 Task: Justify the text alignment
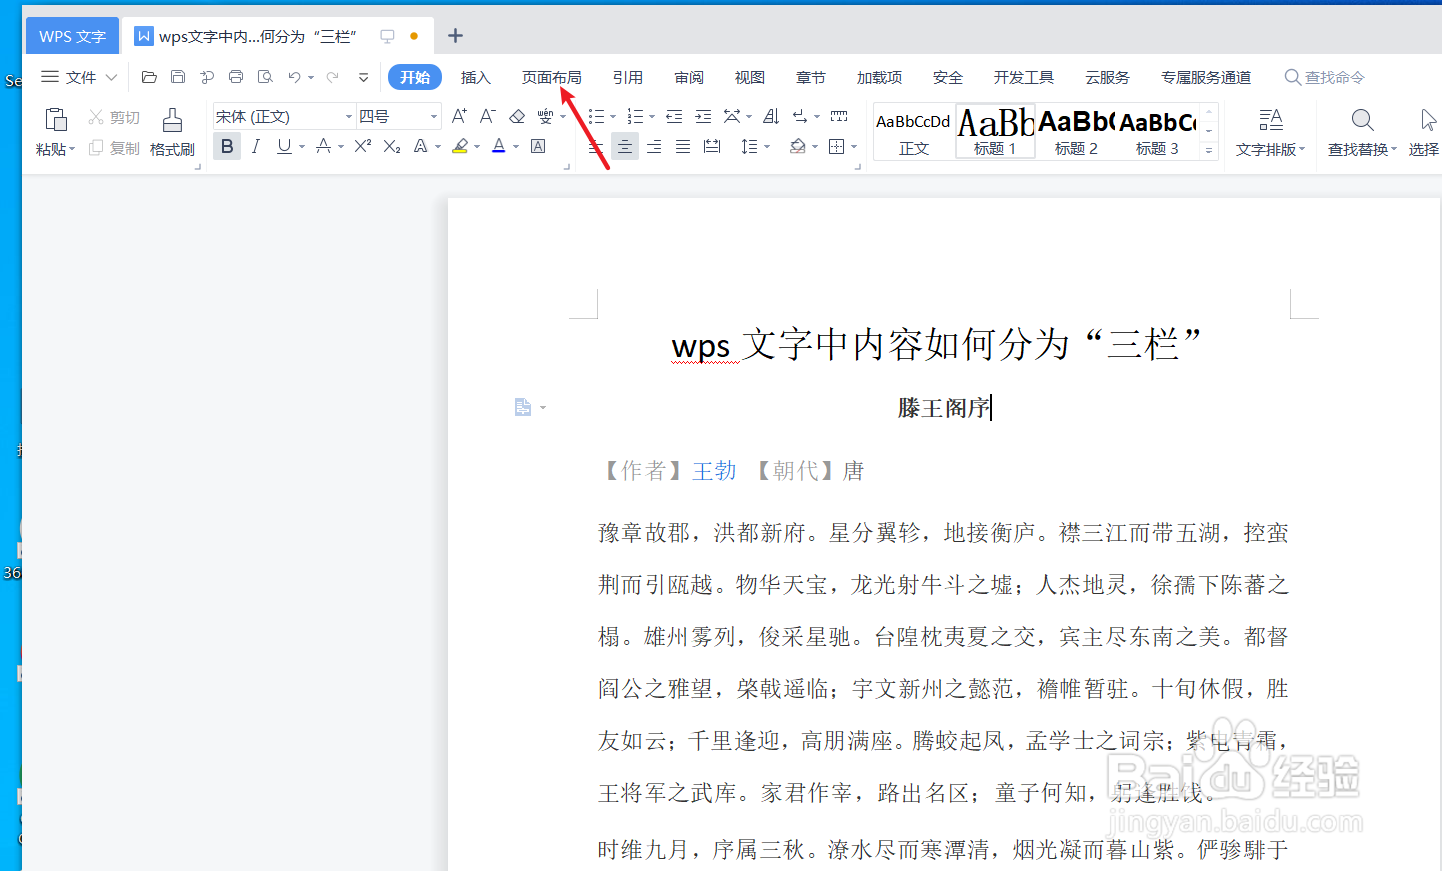pos(683,147)
